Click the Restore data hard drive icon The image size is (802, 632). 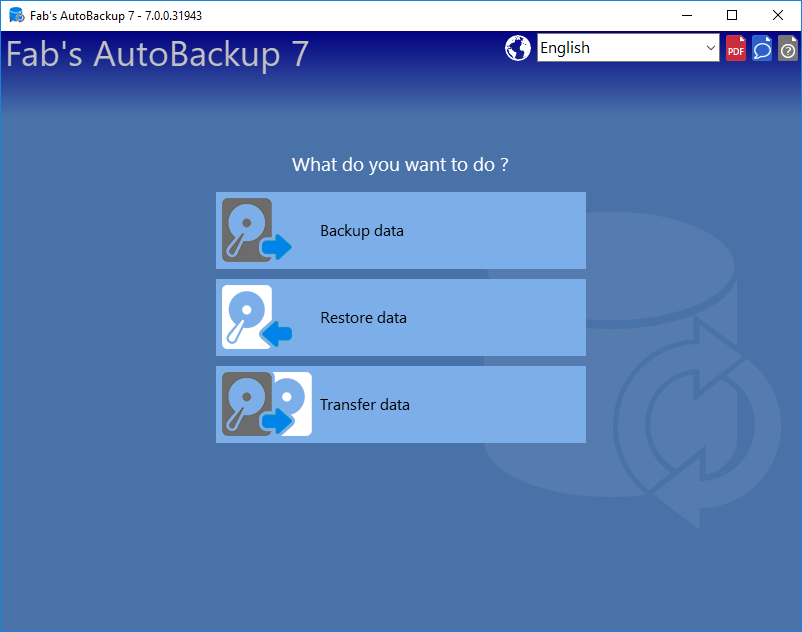point(257,317)
